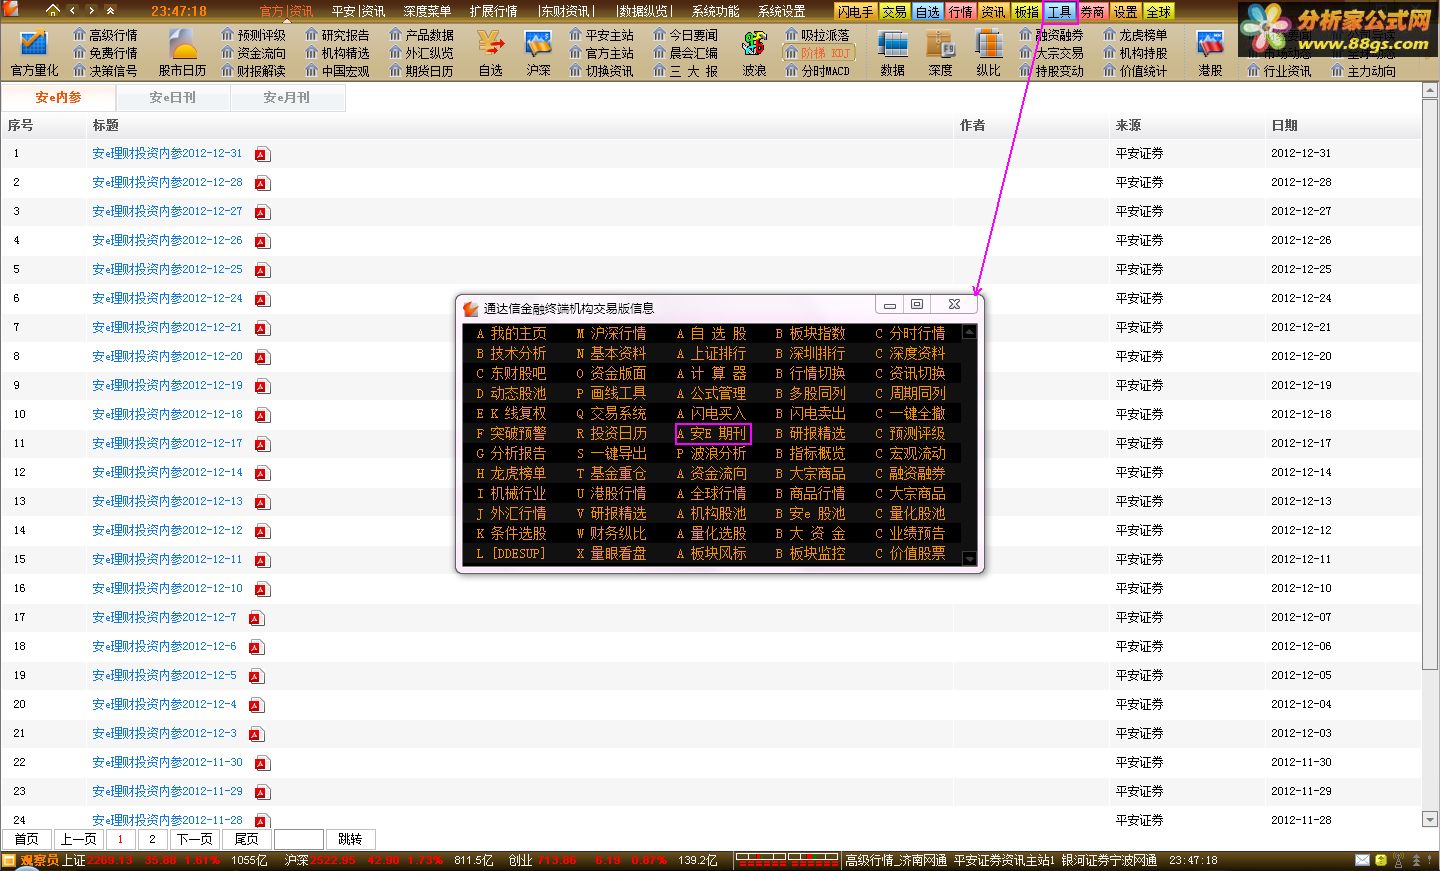
Task: Select the 安e内参 tab
Action: coord(59,97)
